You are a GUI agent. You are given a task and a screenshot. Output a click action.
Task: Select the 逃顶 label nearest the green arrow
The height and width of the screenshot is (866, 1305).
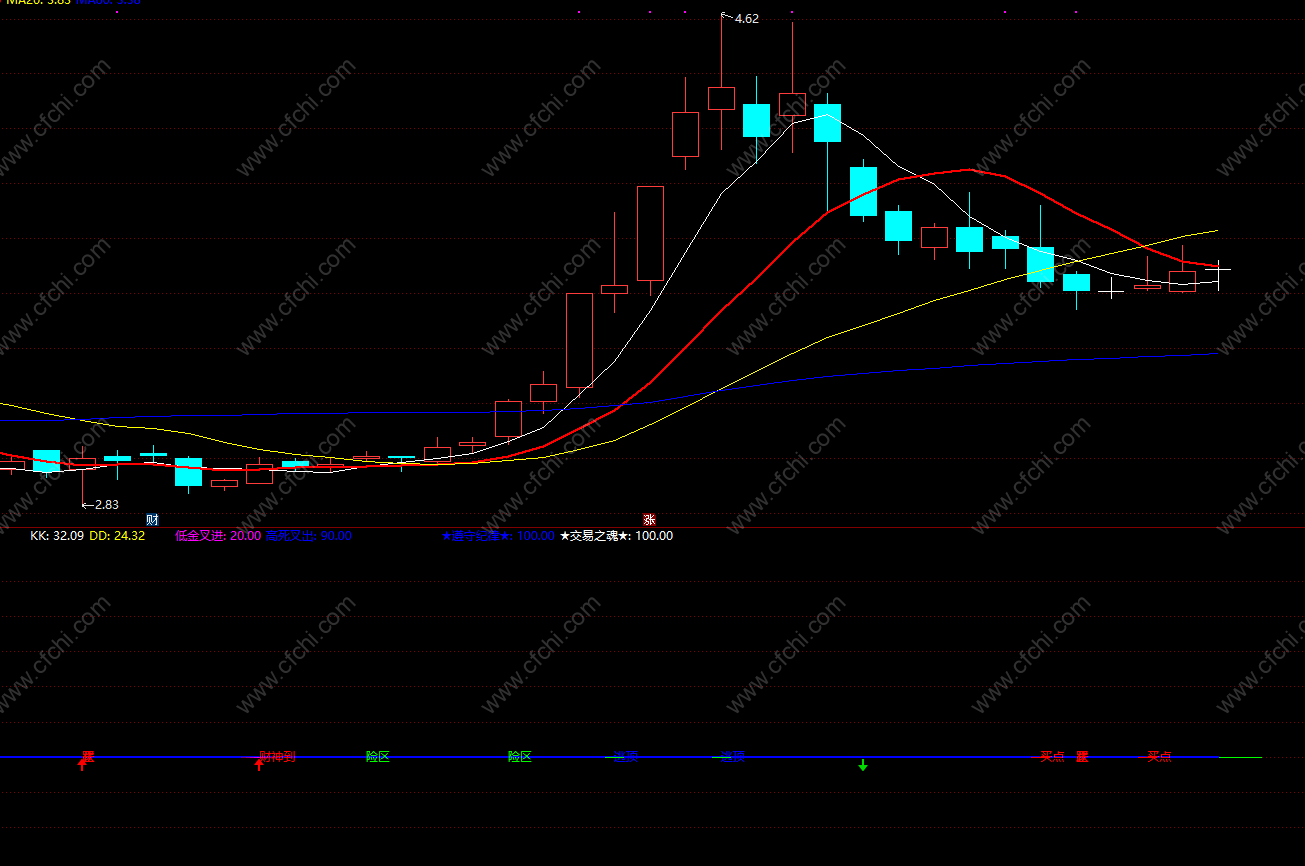click(x=733, y=757)
